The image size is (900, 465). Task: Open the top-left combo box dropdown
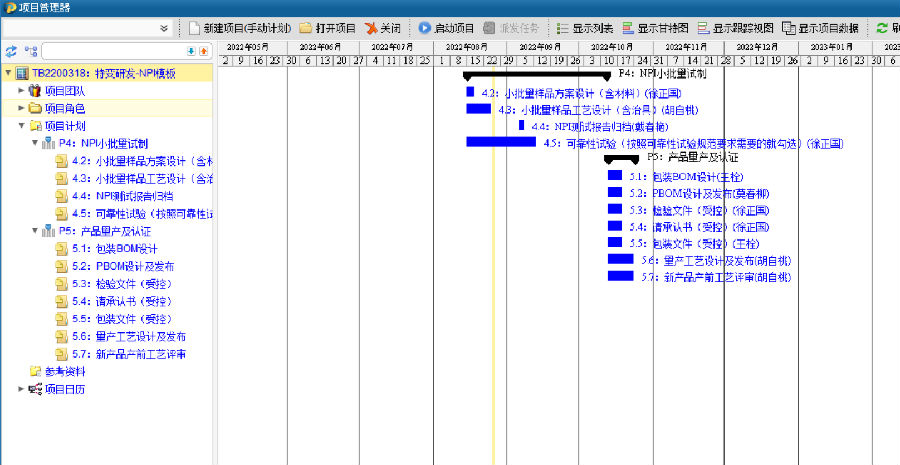[x=164, y=28]
